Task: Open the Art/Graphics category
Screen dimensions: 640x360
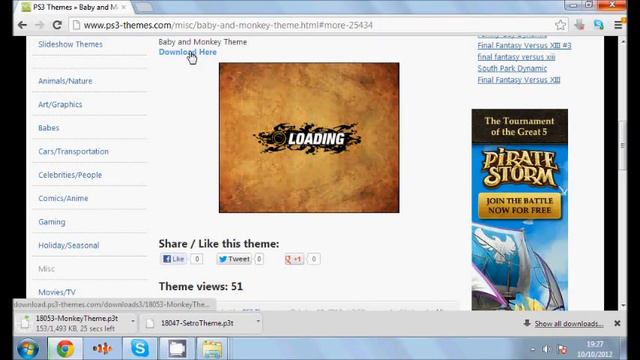Action: tap(60, 104)
